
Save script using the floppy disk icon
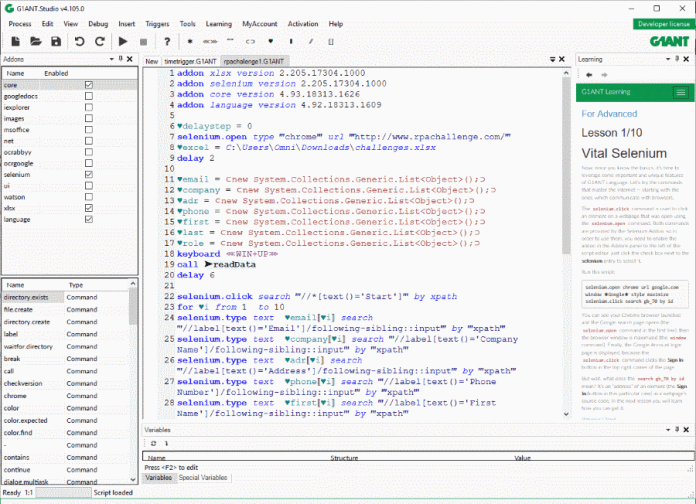coord(57,41)
